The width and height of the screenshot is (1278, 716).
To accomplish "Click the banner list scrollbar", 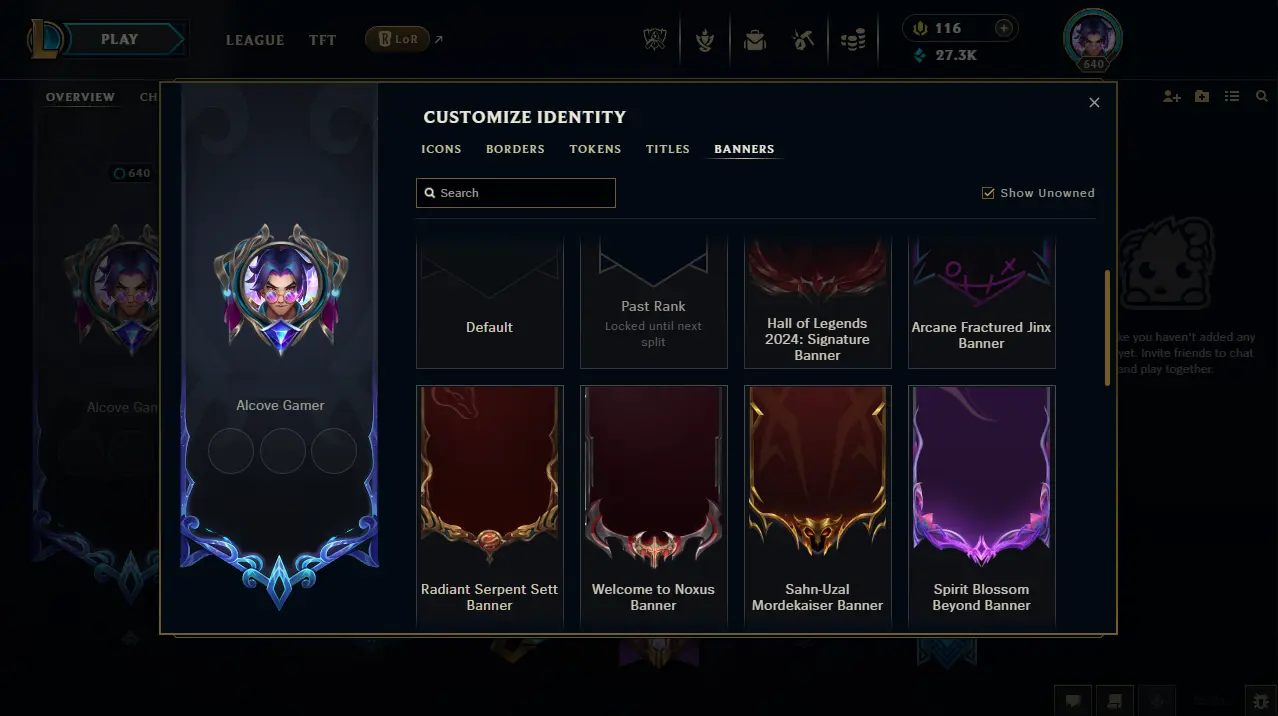I will (x=1107, y=327).
